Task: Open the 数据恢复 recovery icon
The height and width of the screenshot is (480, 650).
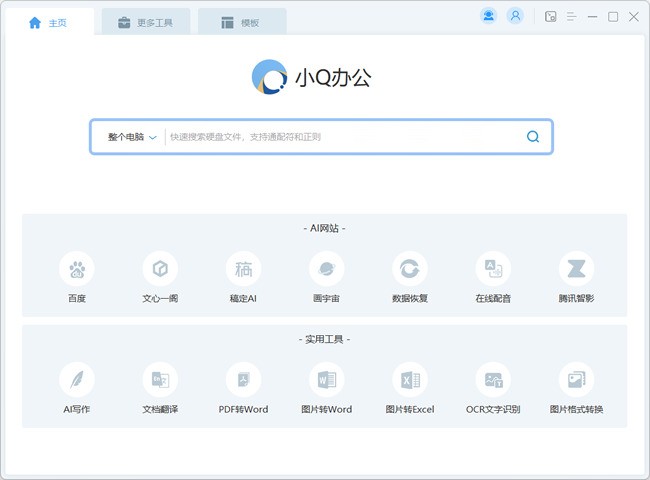Action: coord(410,269)
